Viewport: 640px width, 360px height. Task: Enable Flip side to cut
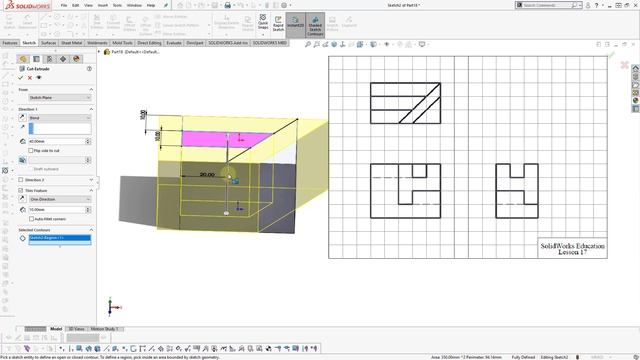click(31, 151)
